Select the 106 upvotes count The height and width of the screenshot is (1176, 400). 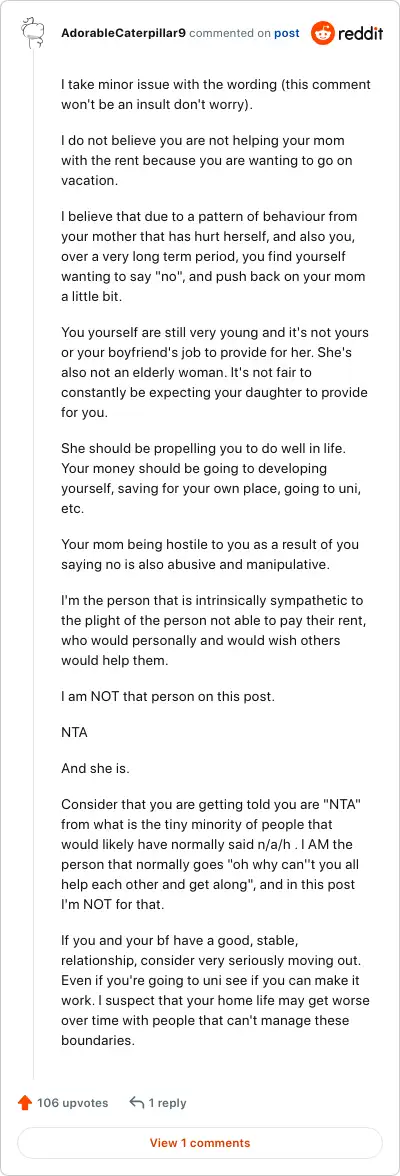point(73,1102)
